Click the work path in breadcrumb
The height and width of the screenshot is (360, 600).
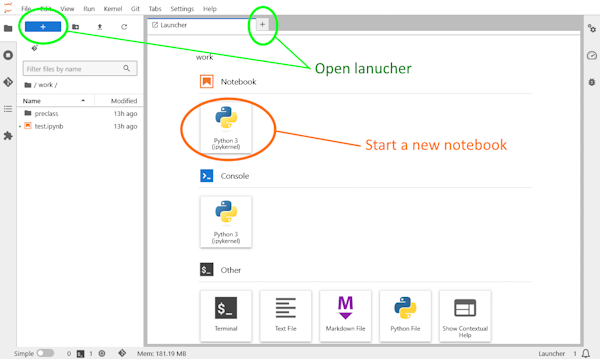(x=45, y=85)
